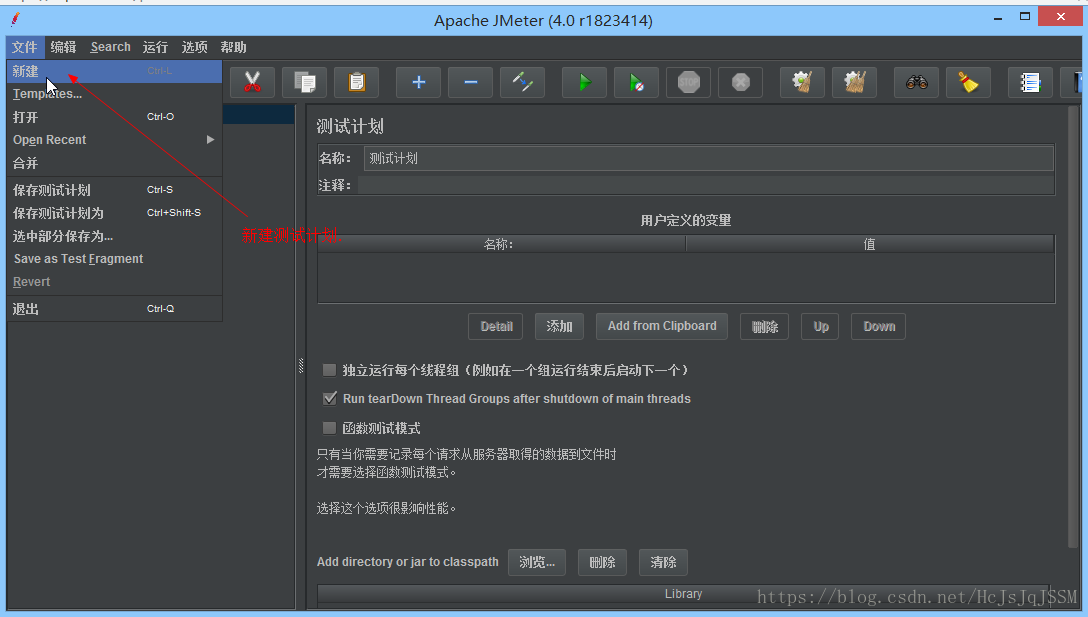Click Add from Clipboard button
The image size is (1088, 617).
point(662,326)
